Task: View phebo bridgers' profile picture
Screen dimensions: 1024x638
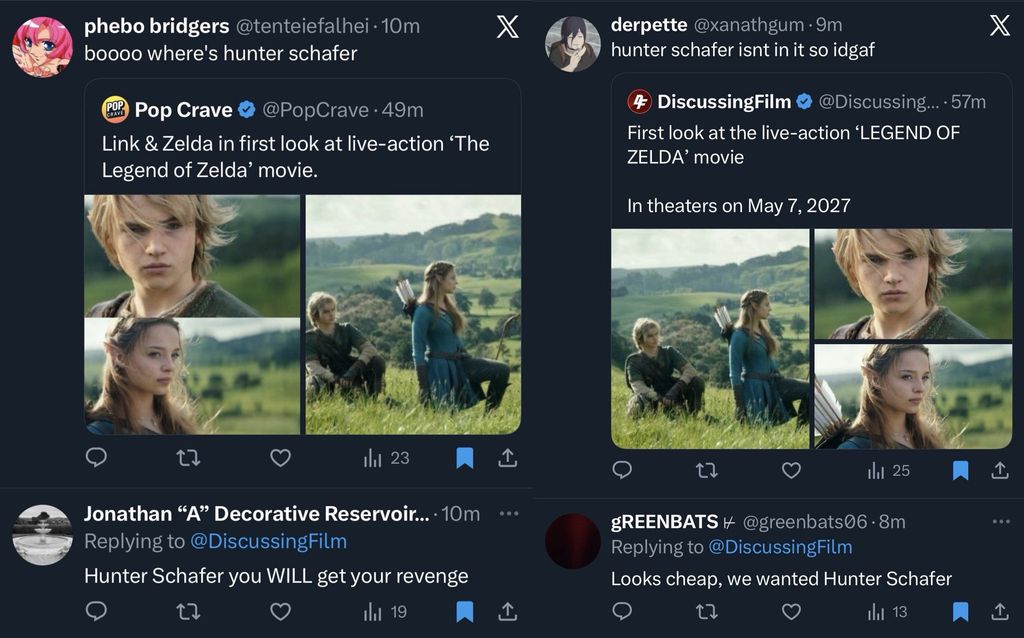Action: pyautogui.click(x=42, y=46)
